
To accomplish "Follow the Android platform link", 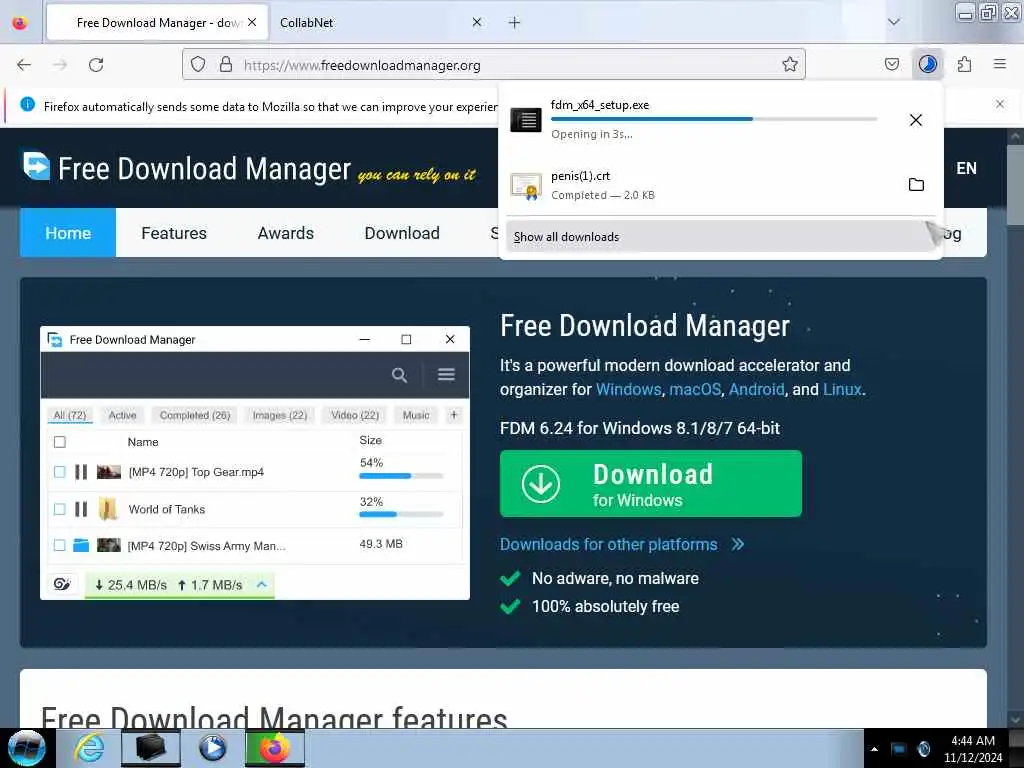I will pyautogui.click(x=756, y=389).
